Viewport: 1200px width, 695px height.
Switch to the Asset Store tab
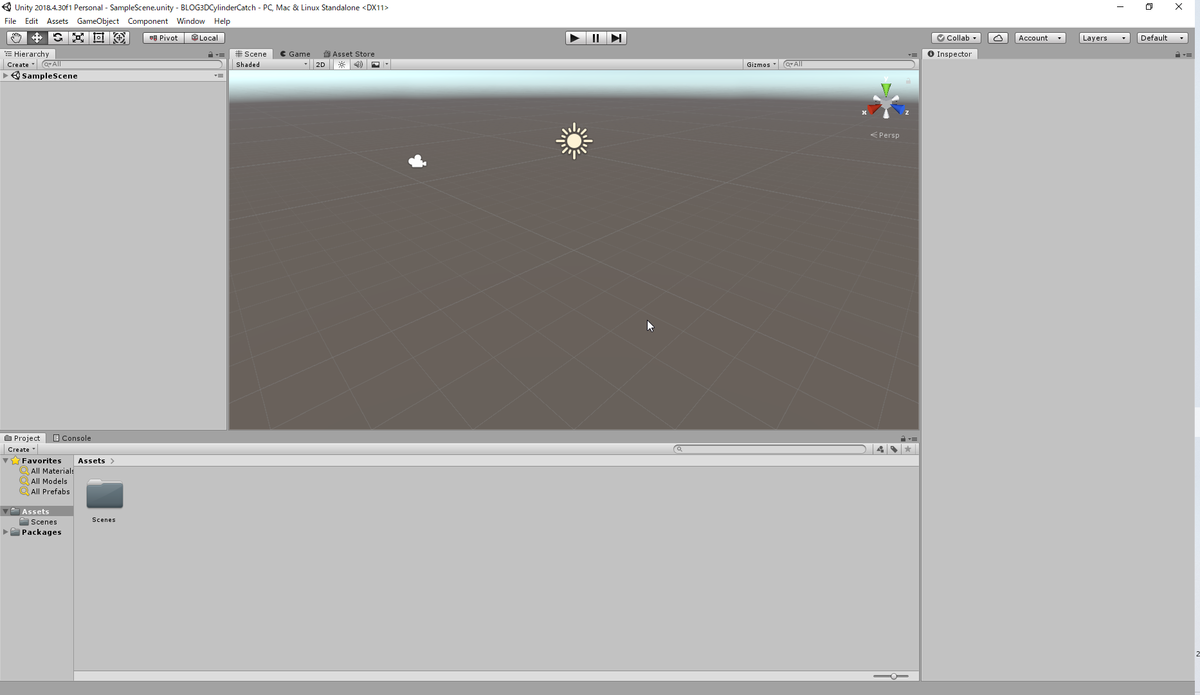point(349,54)
